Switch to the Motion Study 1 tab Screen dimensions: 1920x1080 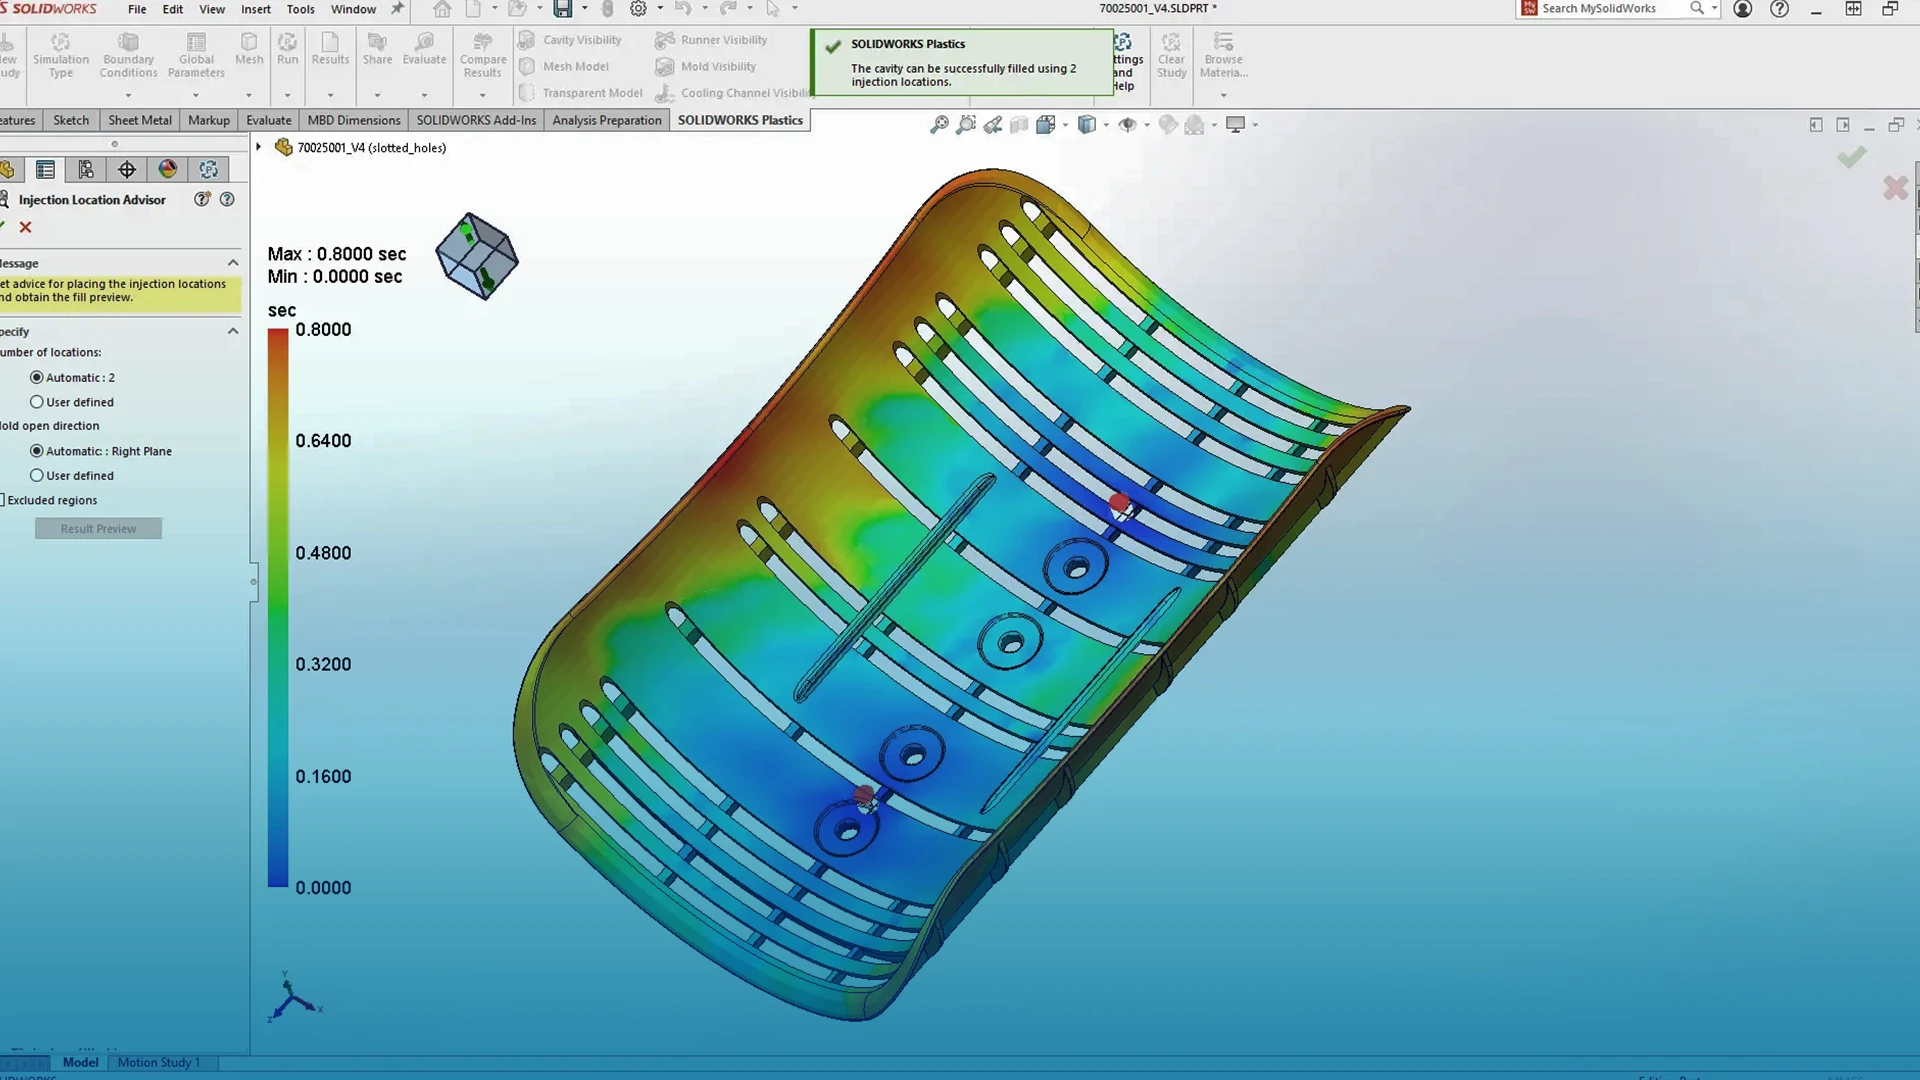tap(159, 1062)
